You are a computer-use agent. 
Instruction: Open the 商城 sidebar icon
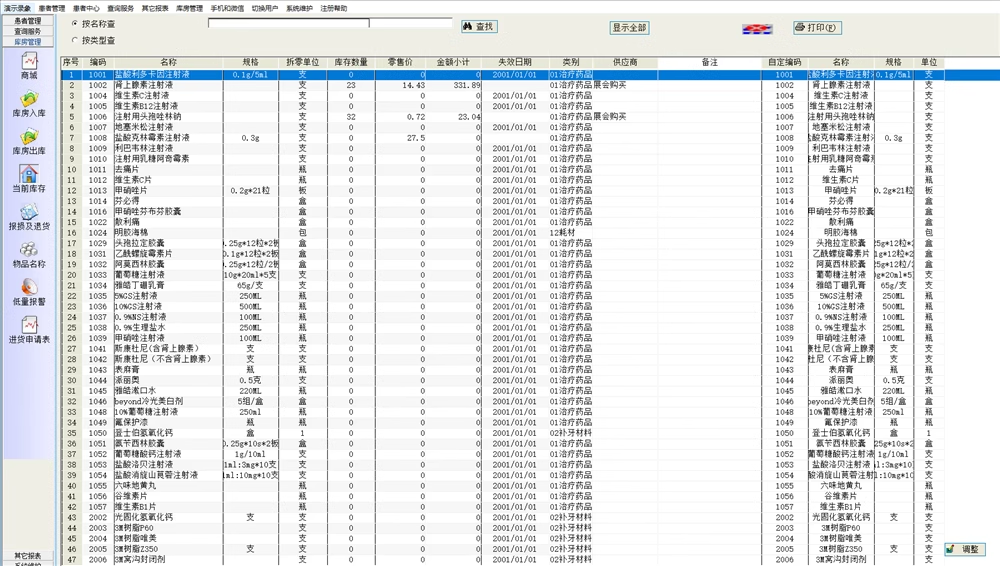tap(29, 66)
